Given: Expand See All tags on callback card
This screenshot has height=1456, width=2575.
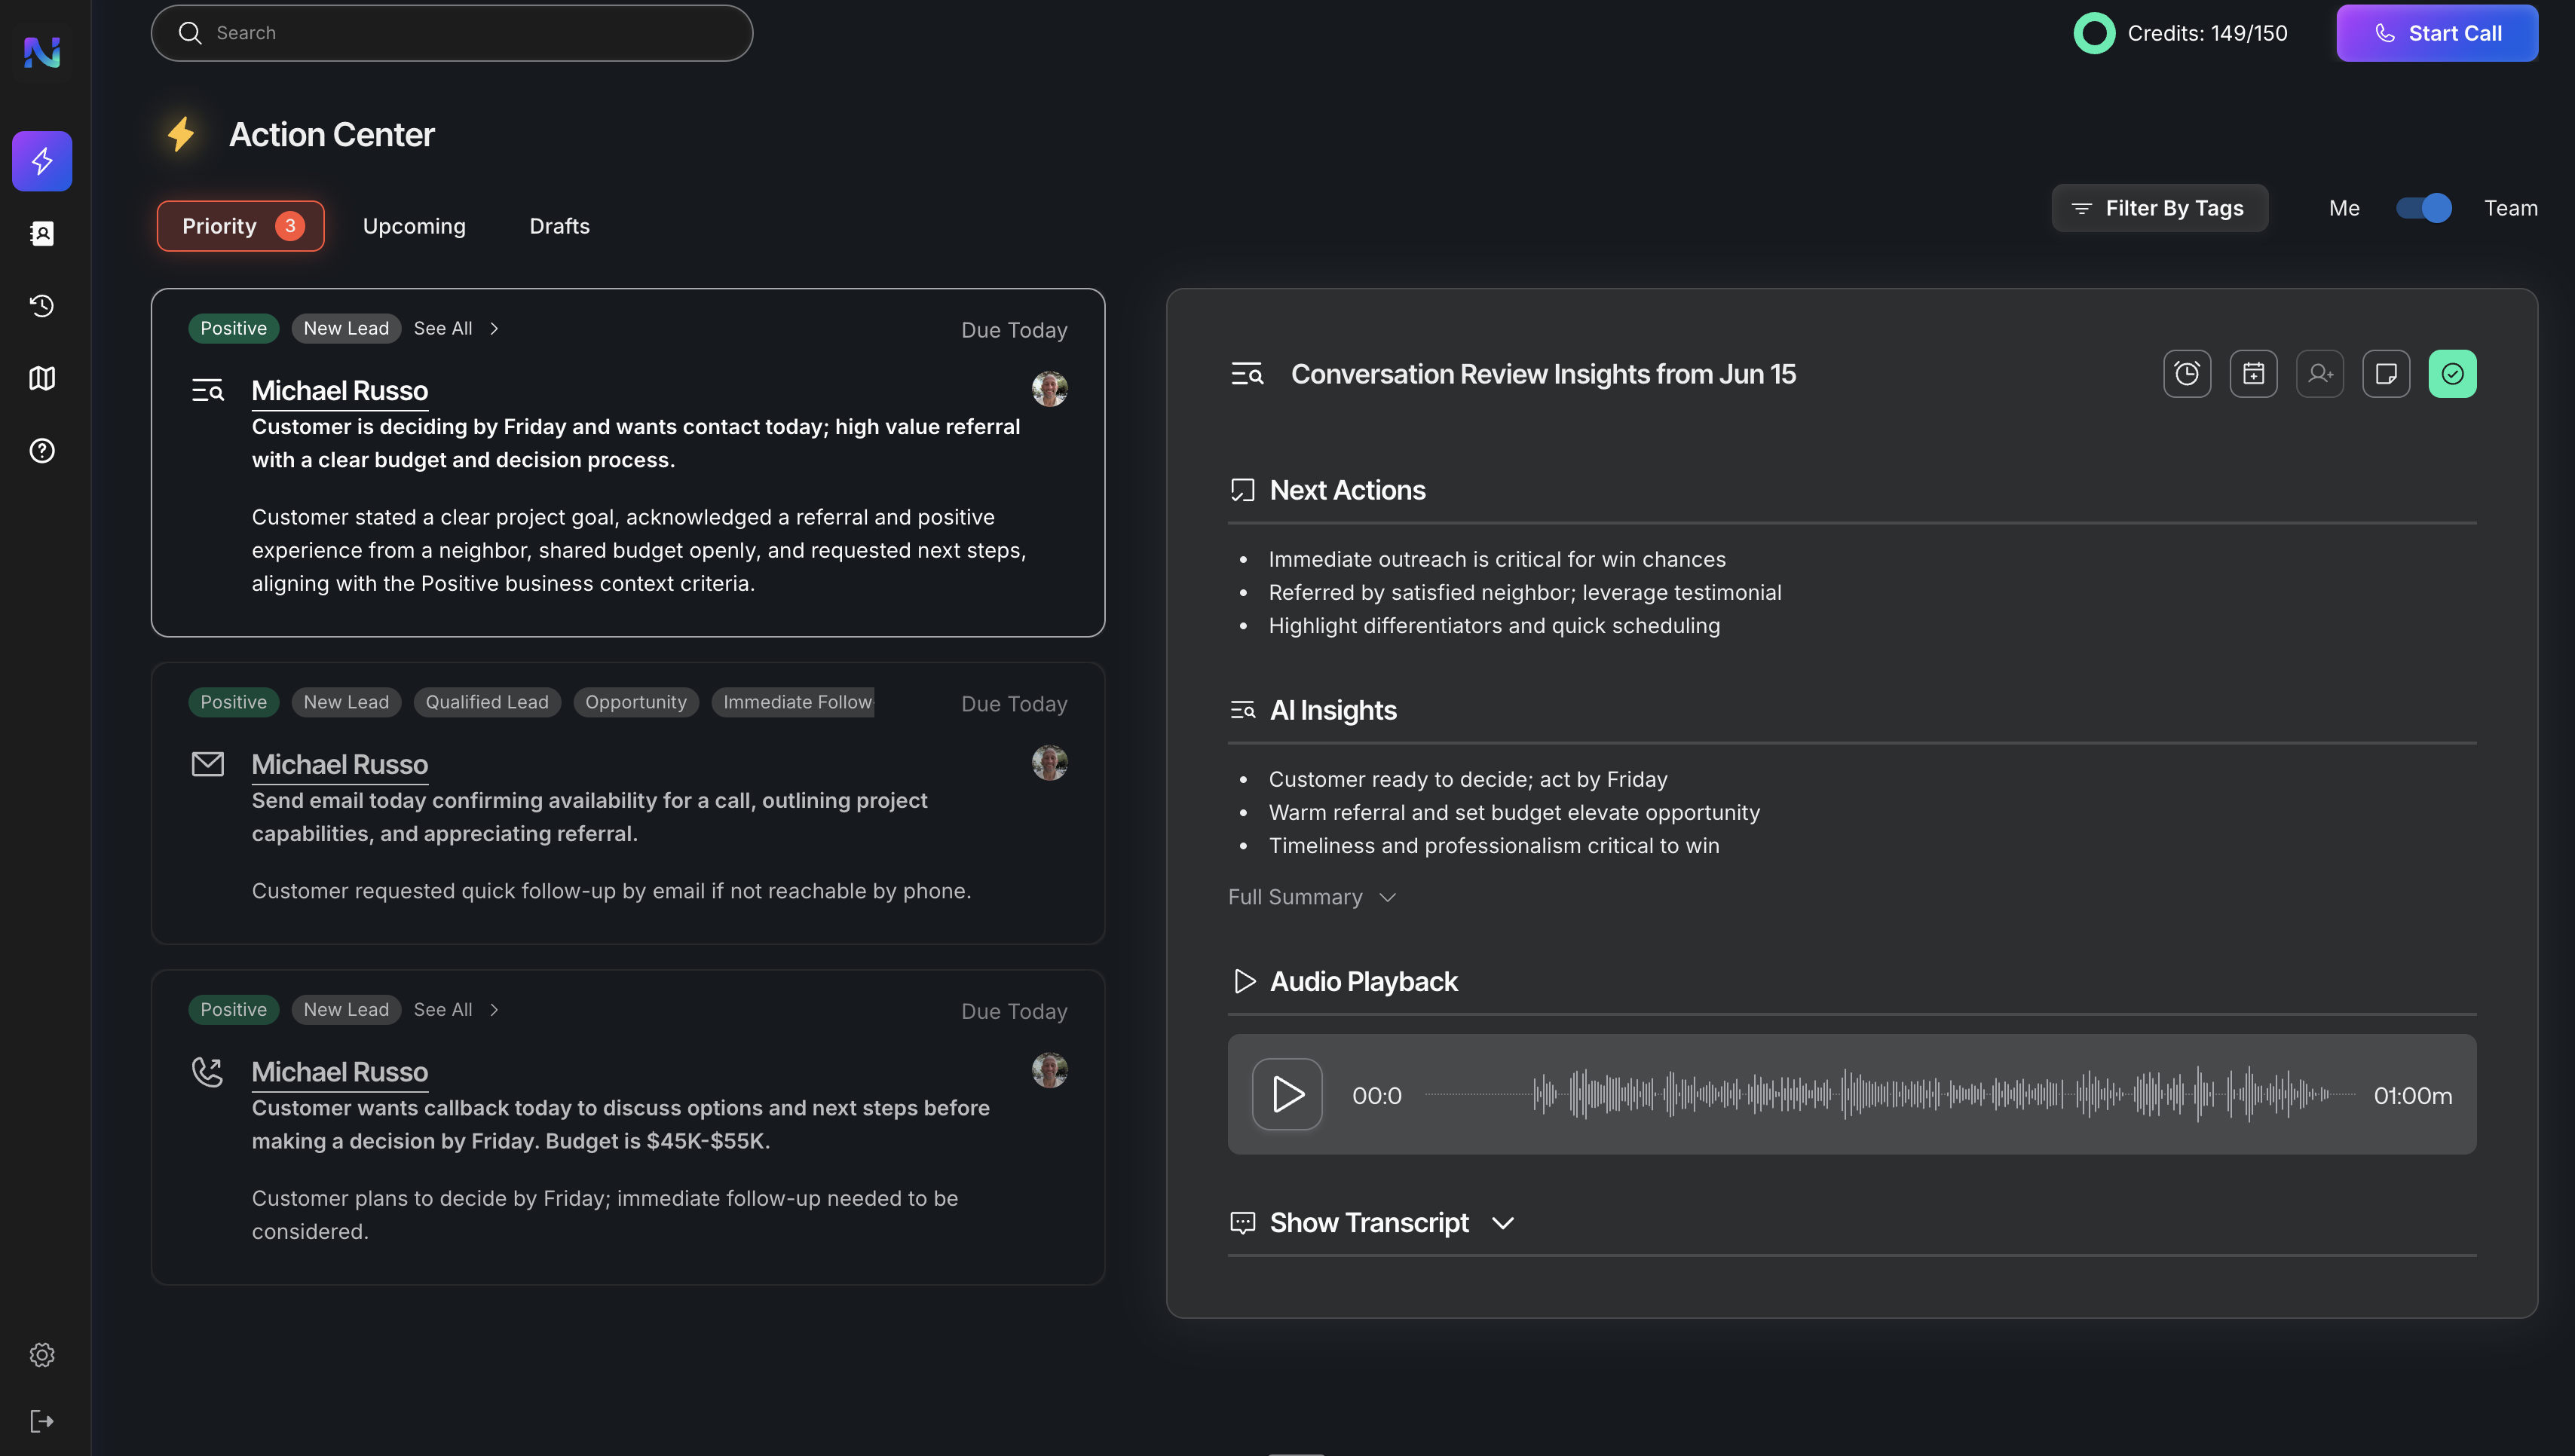Looking at the screenshot, I should [456, 1009].
